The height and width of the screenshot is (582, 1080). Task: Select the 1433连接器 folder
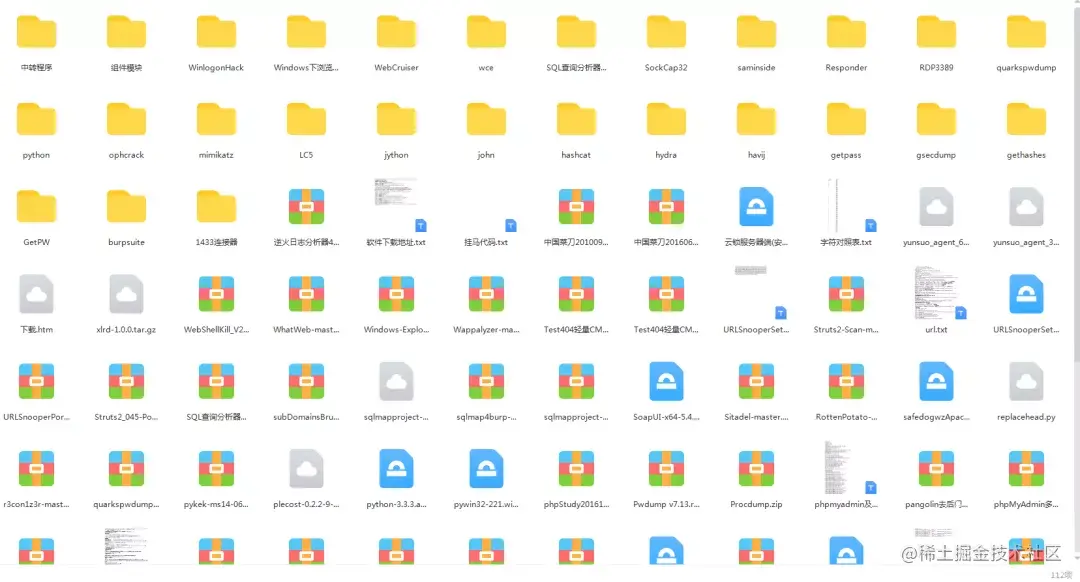(216, 207)
